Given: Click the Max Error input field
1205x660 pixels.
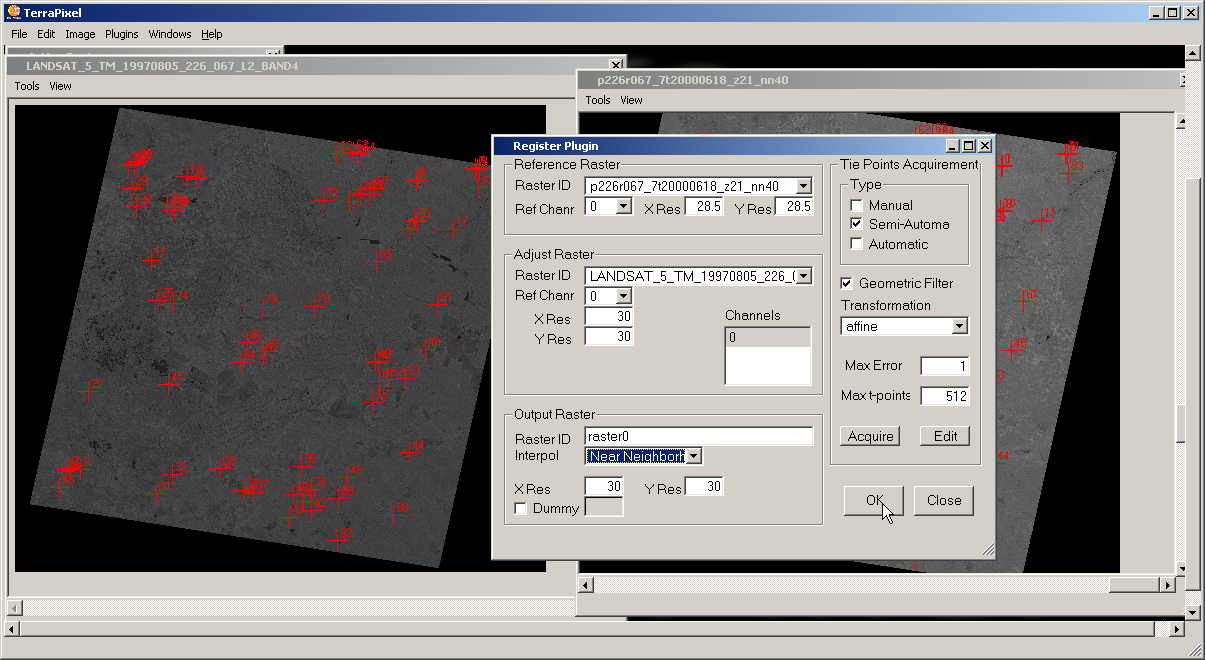Looking at the screenshot, I should (944, 366).
